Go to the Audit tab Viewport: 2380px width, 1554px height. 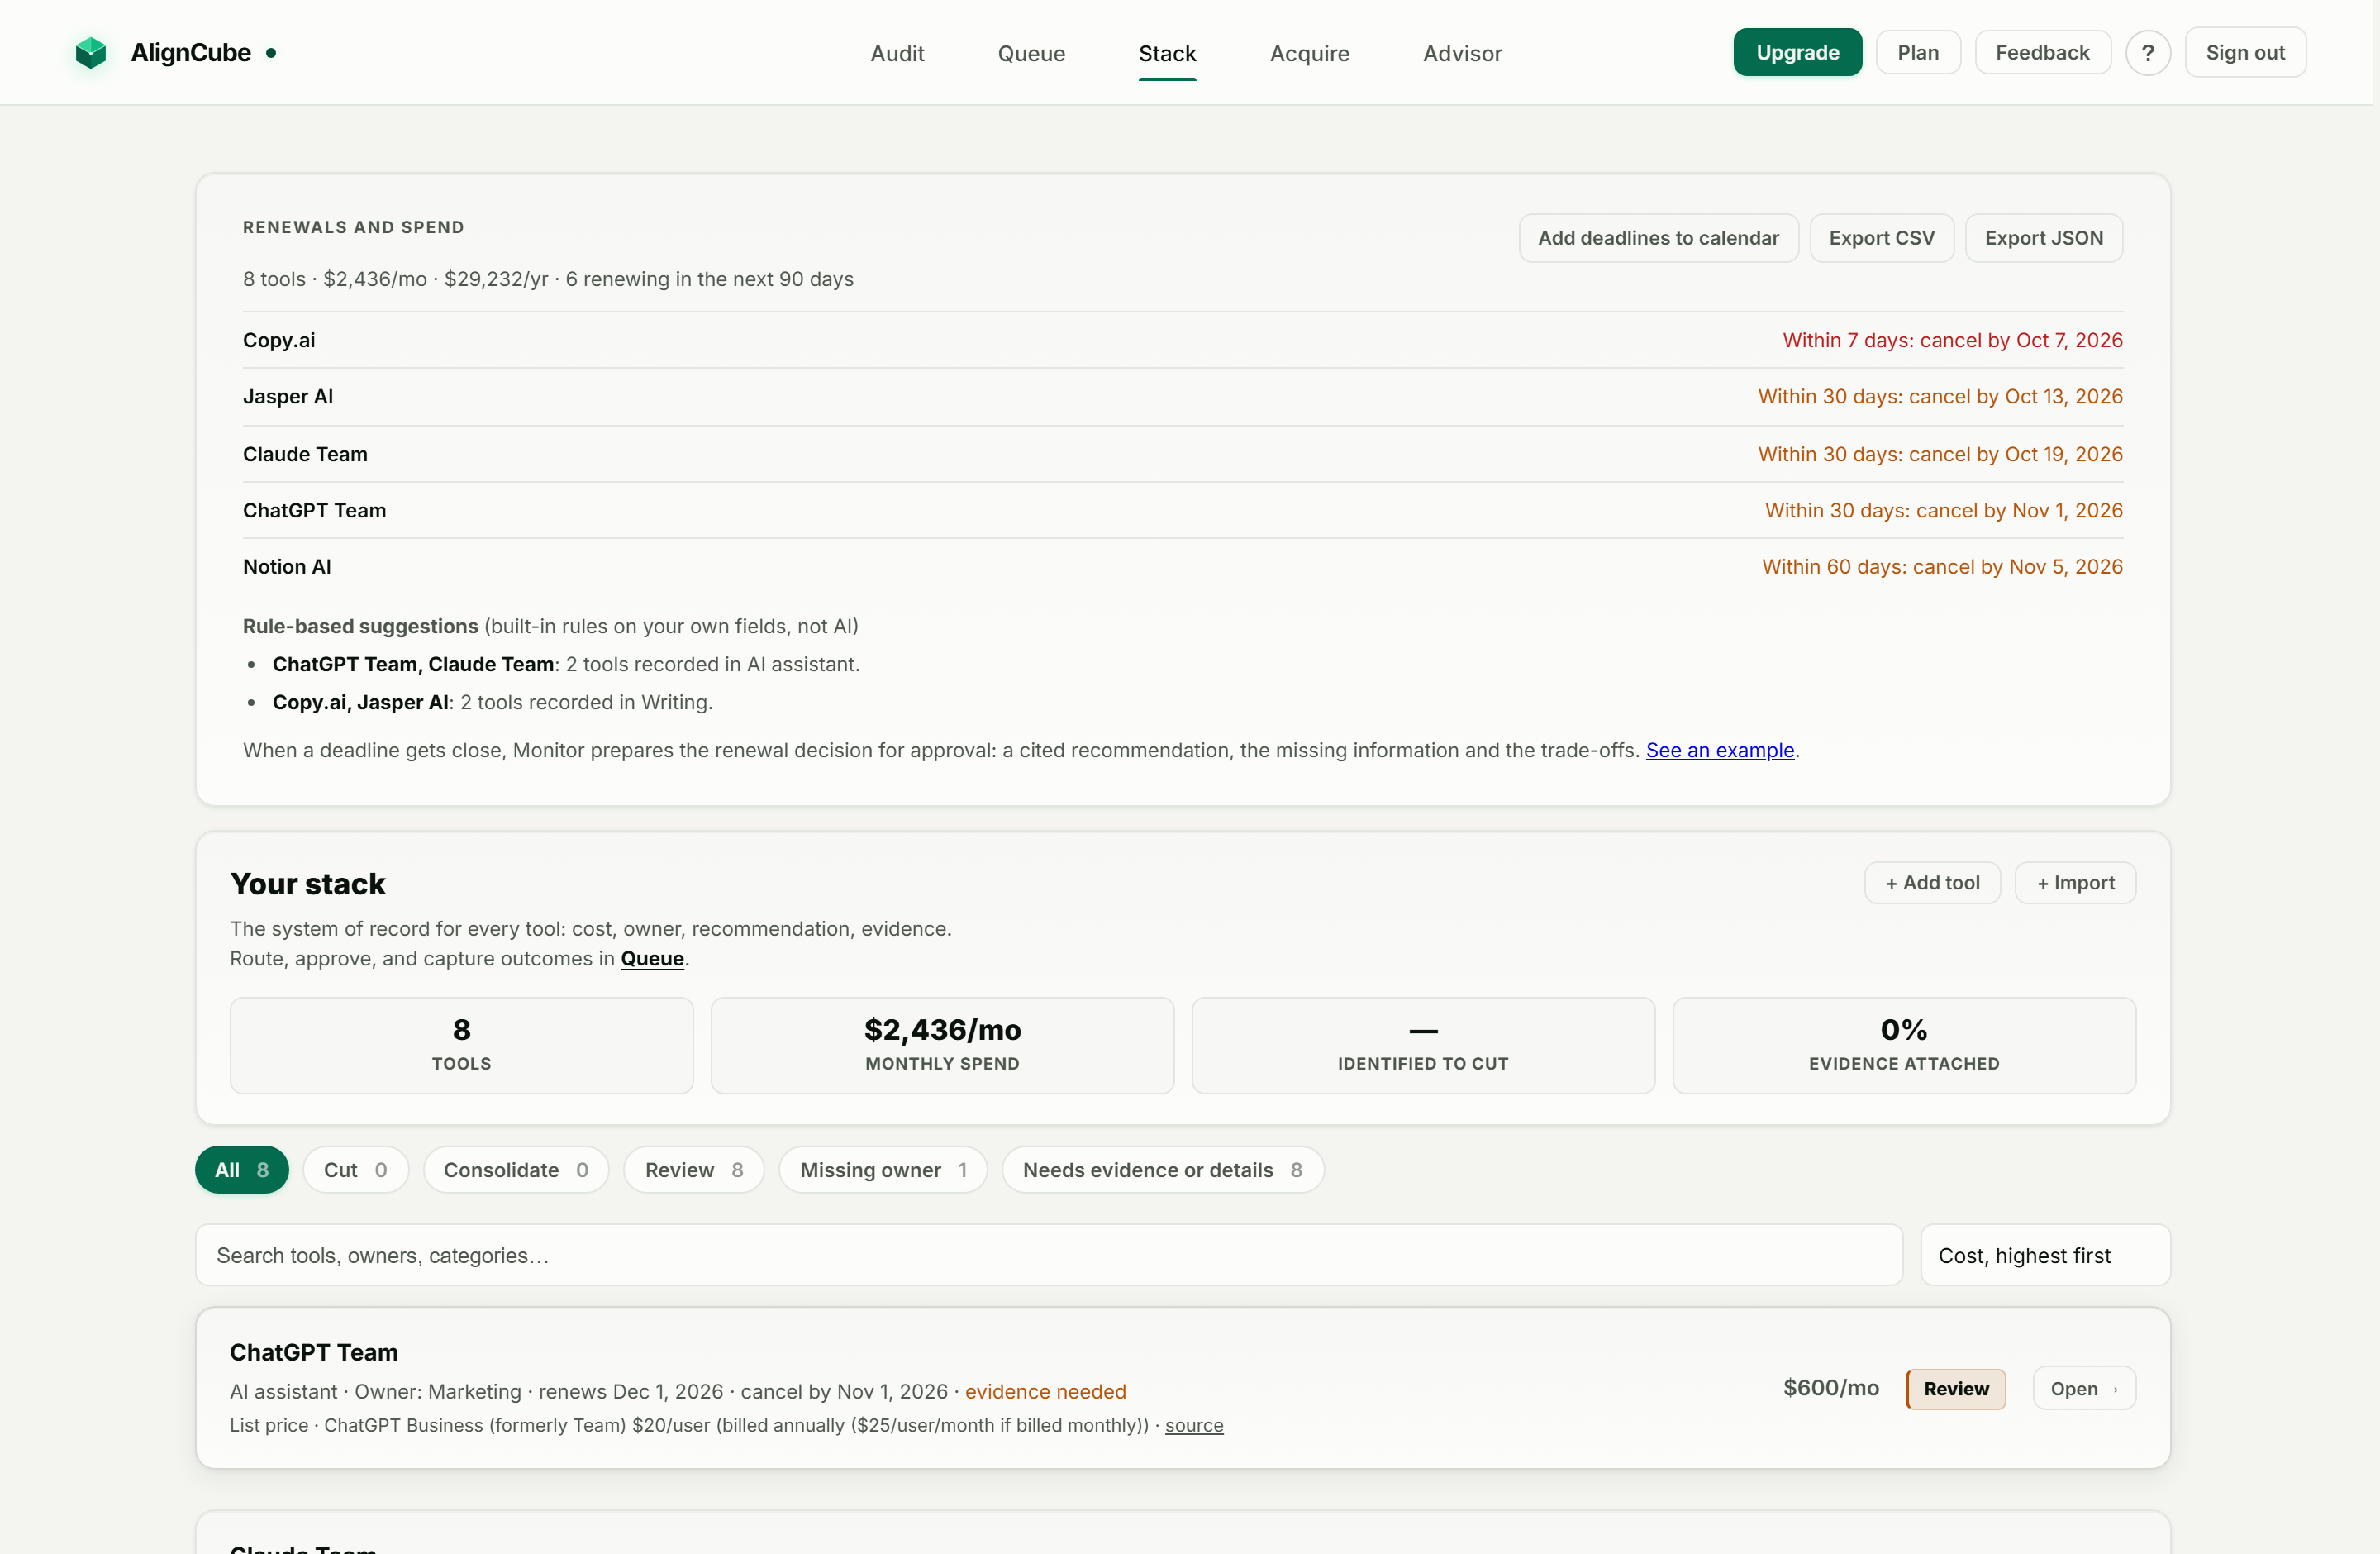(x=897, y=53)
